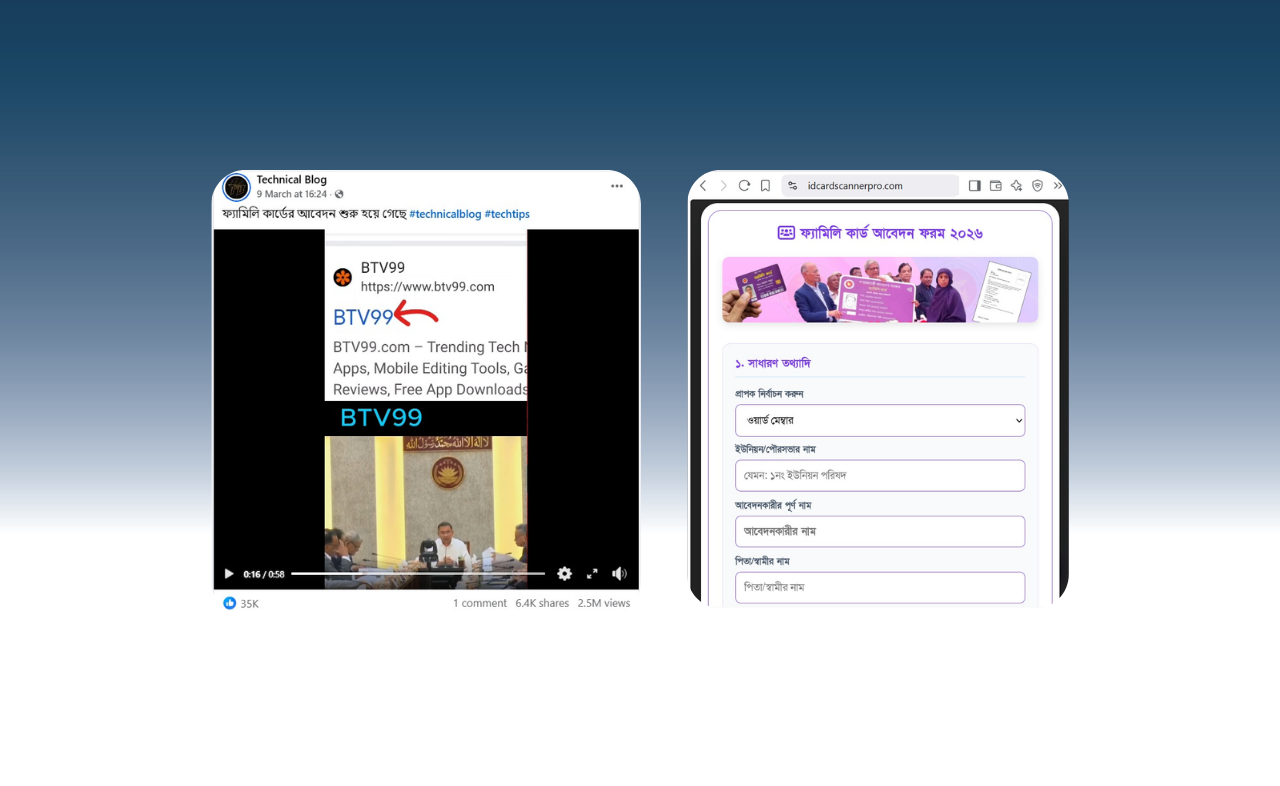Mute the video volume
The height and width of the screenshot is (786, 1280).
619,574
